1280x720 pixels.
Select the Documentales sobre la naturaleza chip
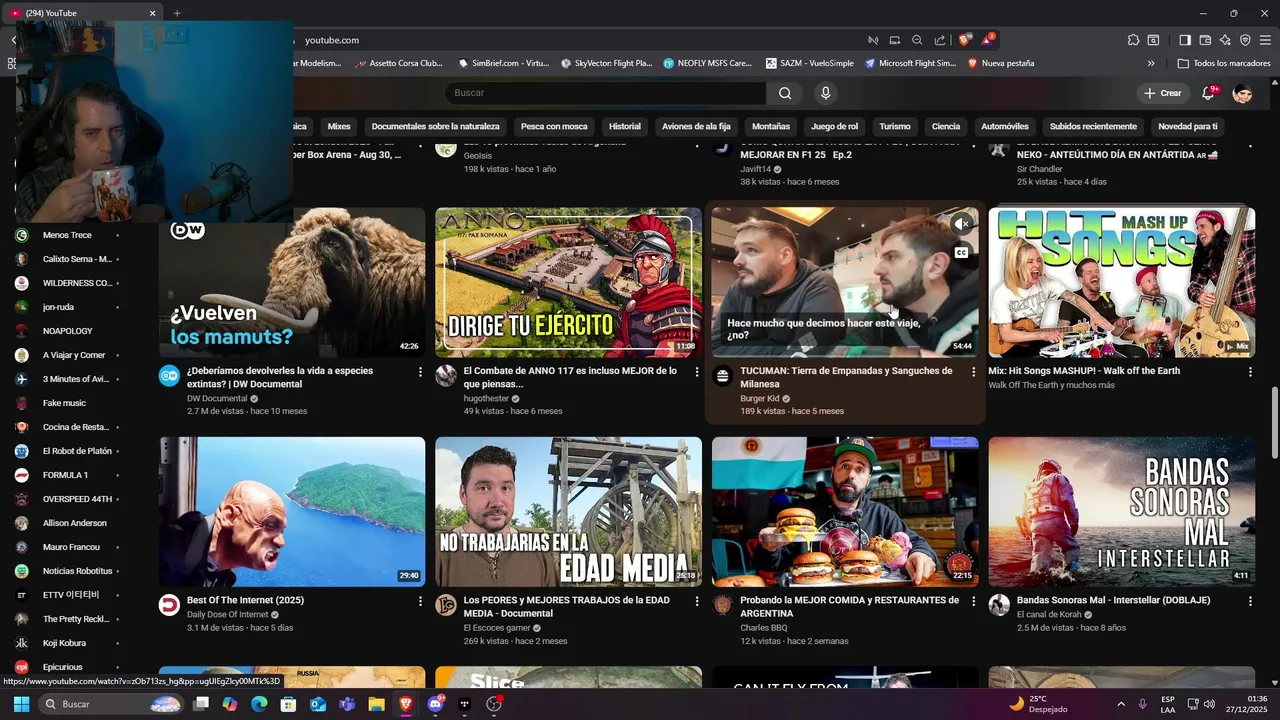click(435, 127)
